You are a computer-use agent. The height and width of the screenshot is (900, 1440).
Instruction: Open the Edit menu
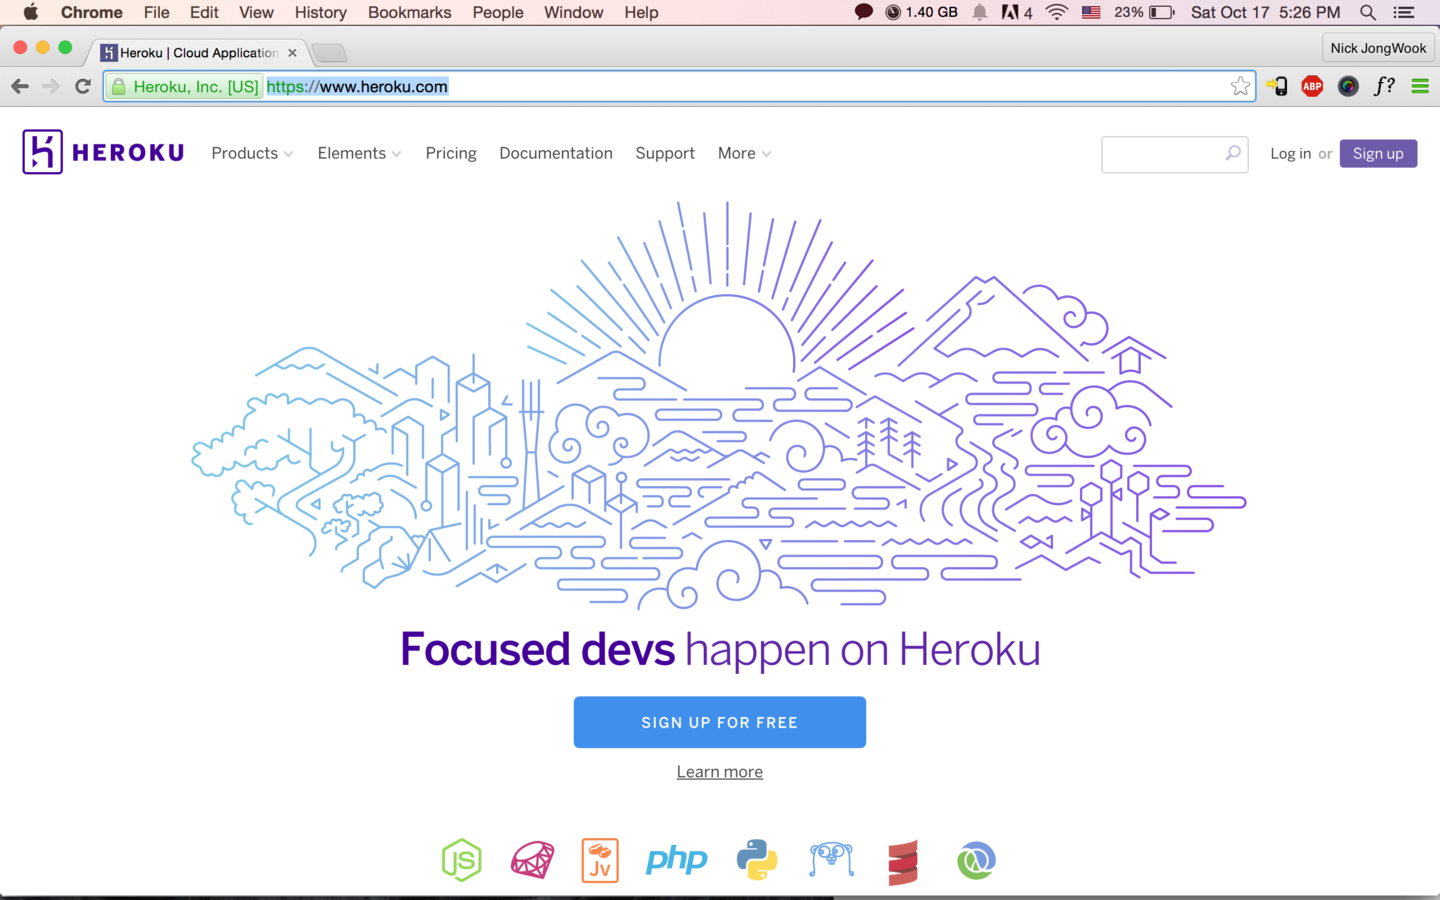pyautogui.click(x=204, y=12)
